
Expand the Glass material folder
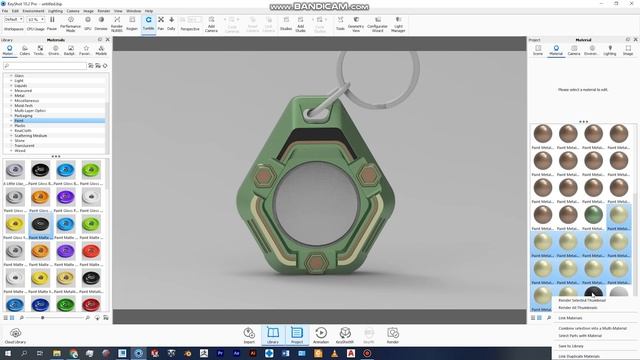[x=11, y=76]
